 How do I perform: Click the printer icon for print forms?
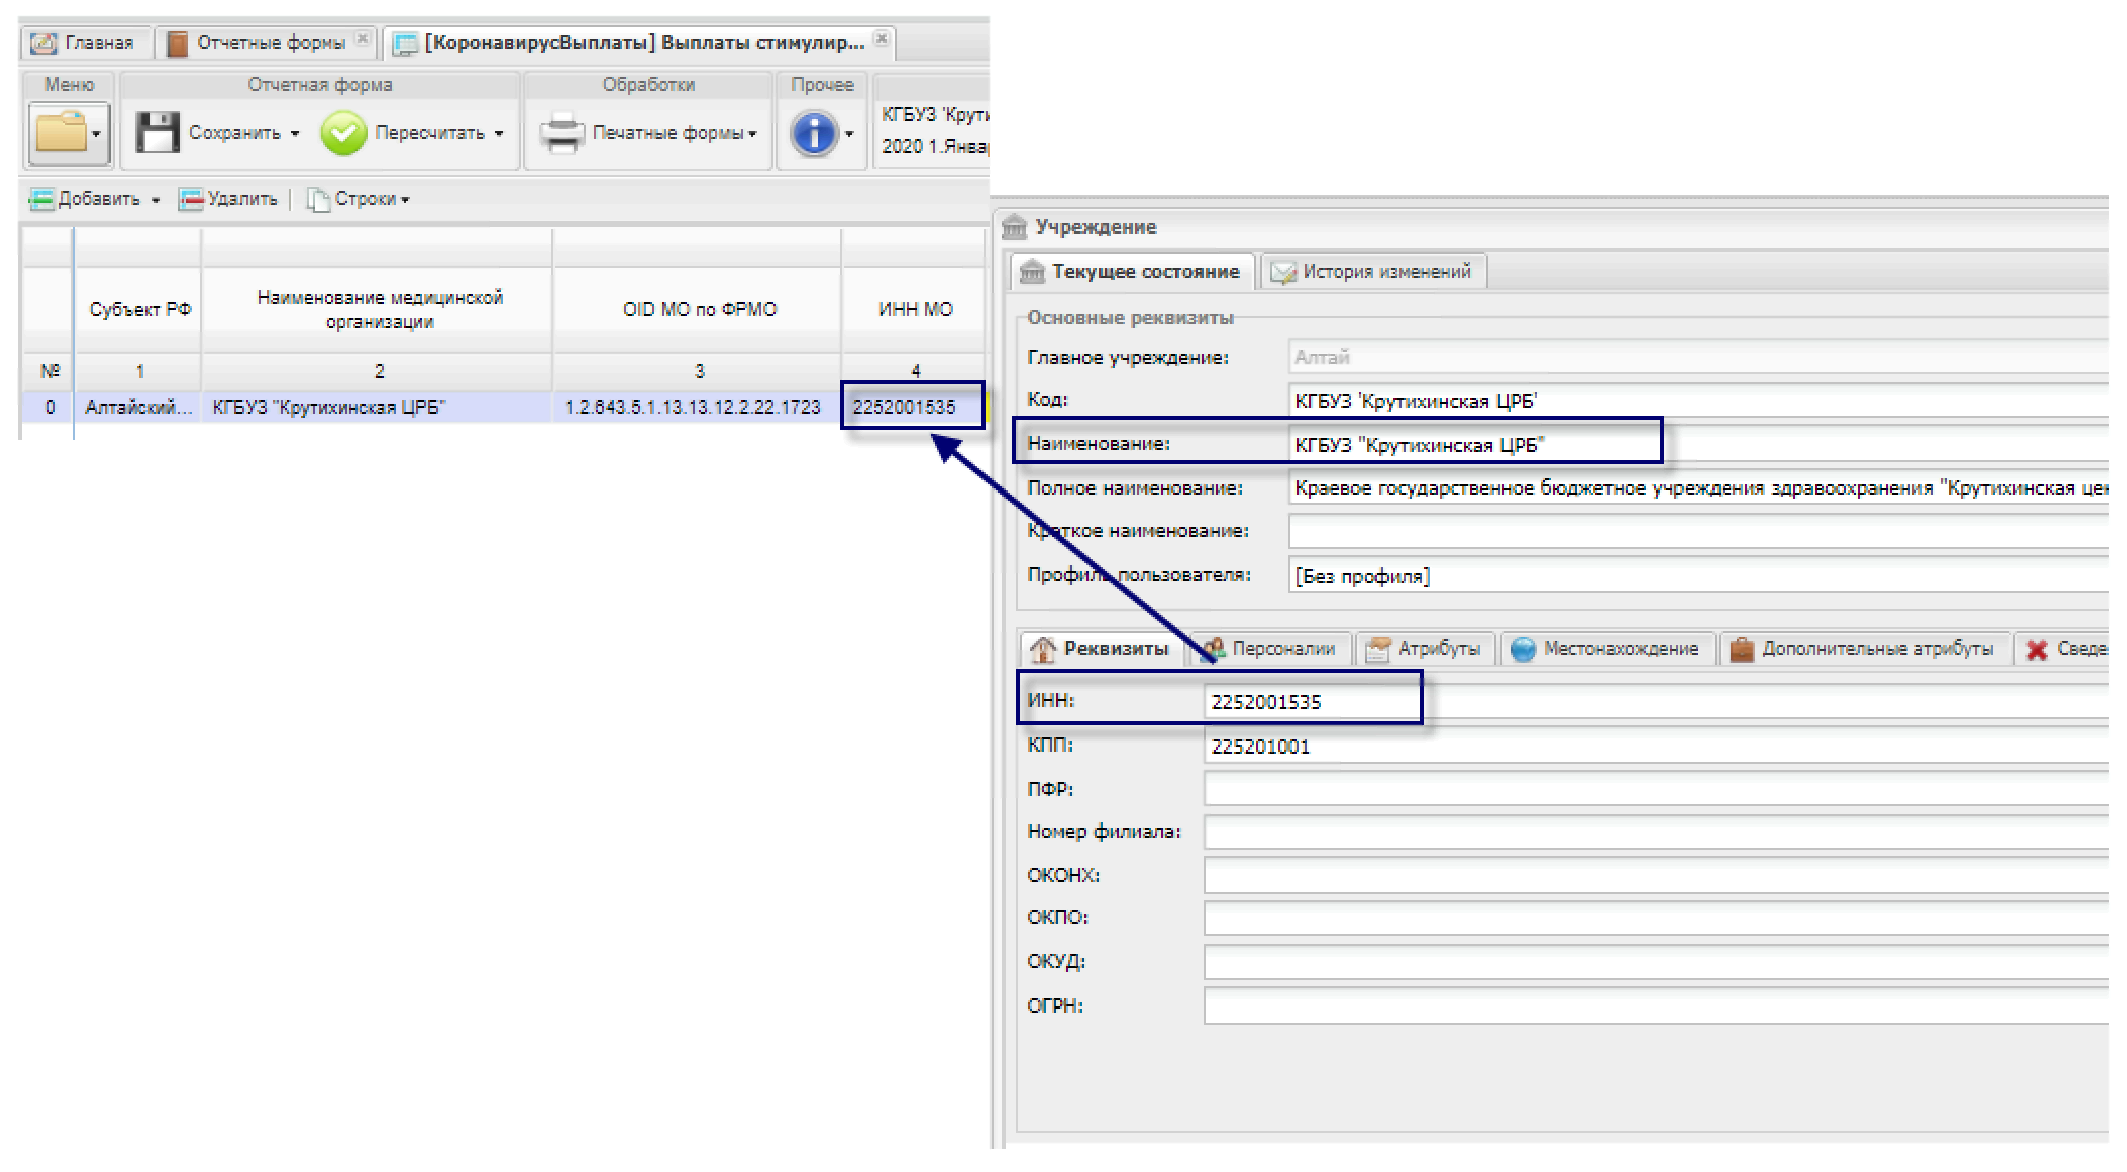562,133
